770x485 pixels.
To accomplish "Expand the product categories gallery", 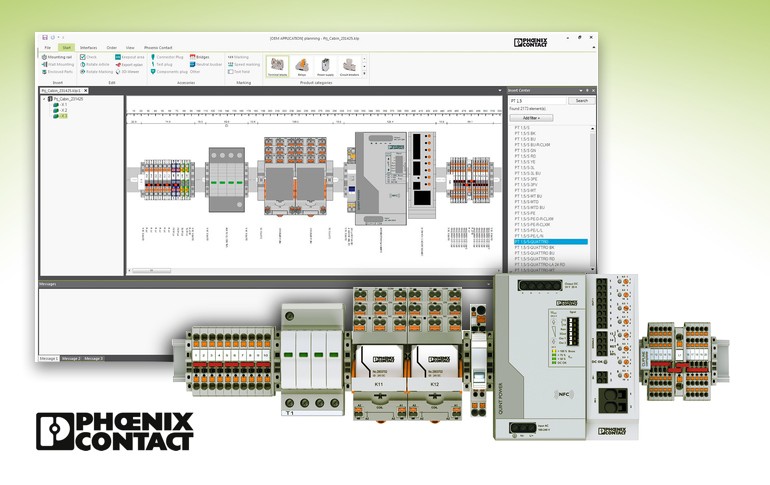I will (x=364, y=74).
